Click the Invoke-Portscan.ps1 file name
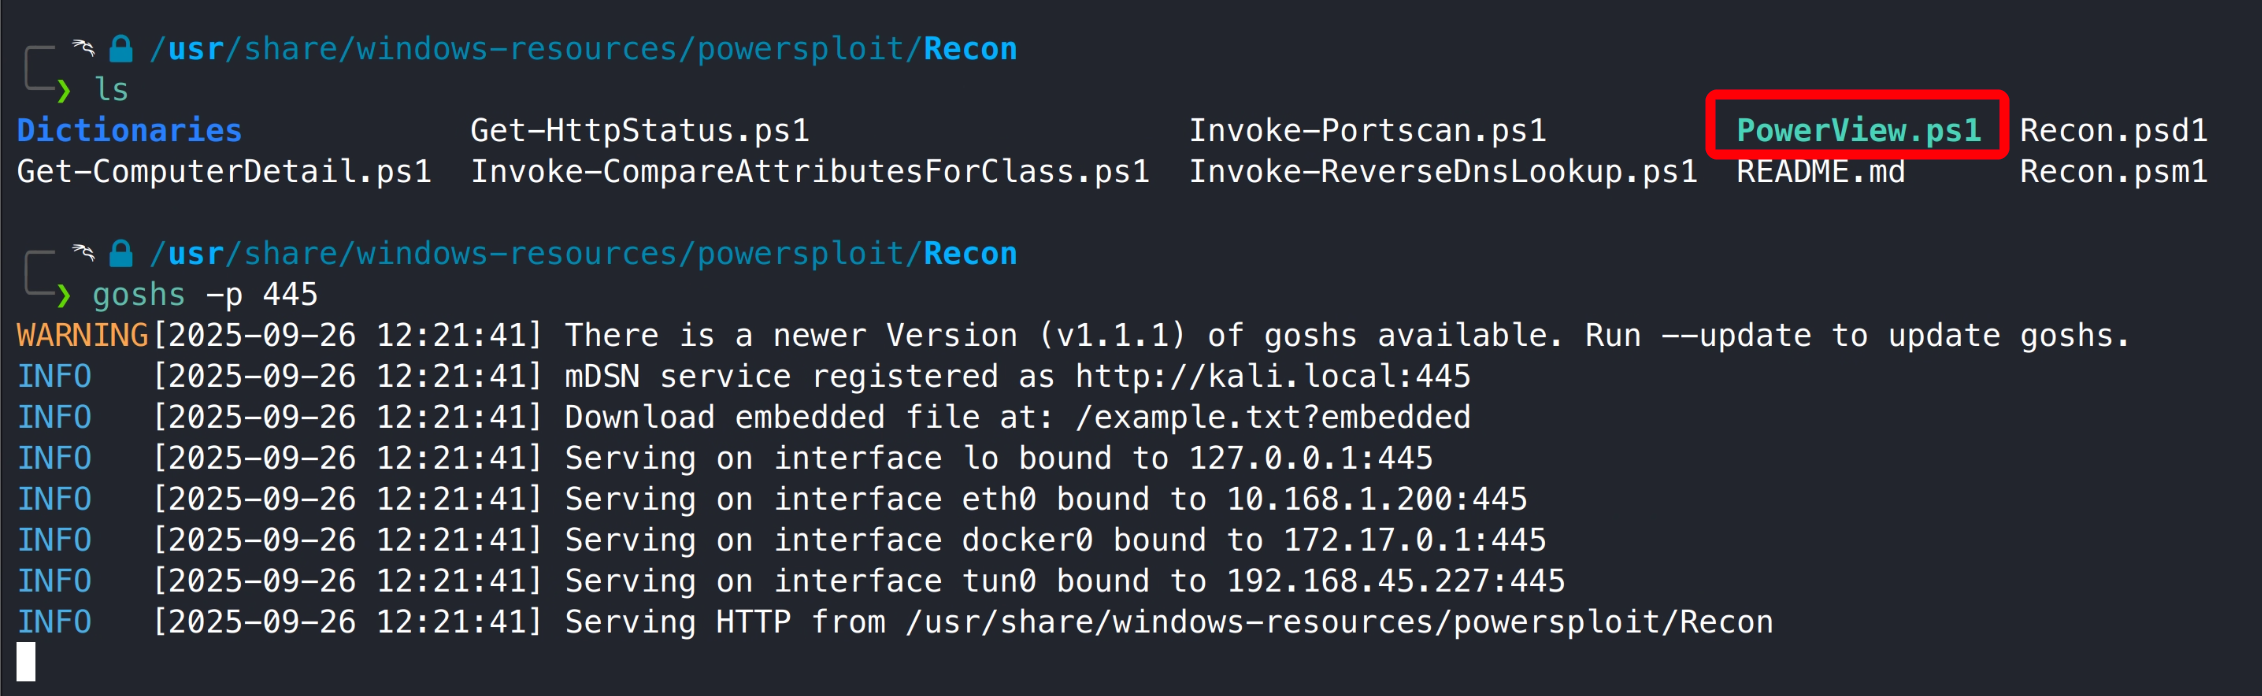This screenshot has height=696, width=2262. point(1367,130)
